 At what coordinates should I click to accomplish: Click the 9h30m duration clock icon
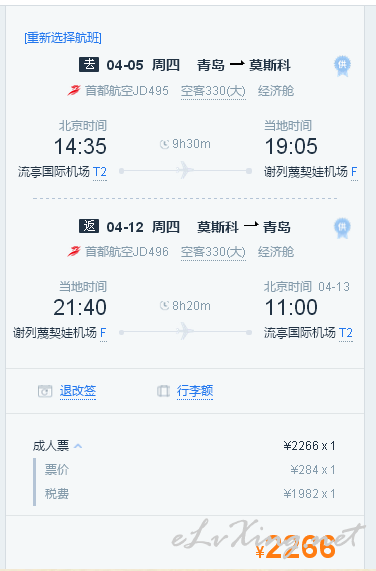(165, 144)
